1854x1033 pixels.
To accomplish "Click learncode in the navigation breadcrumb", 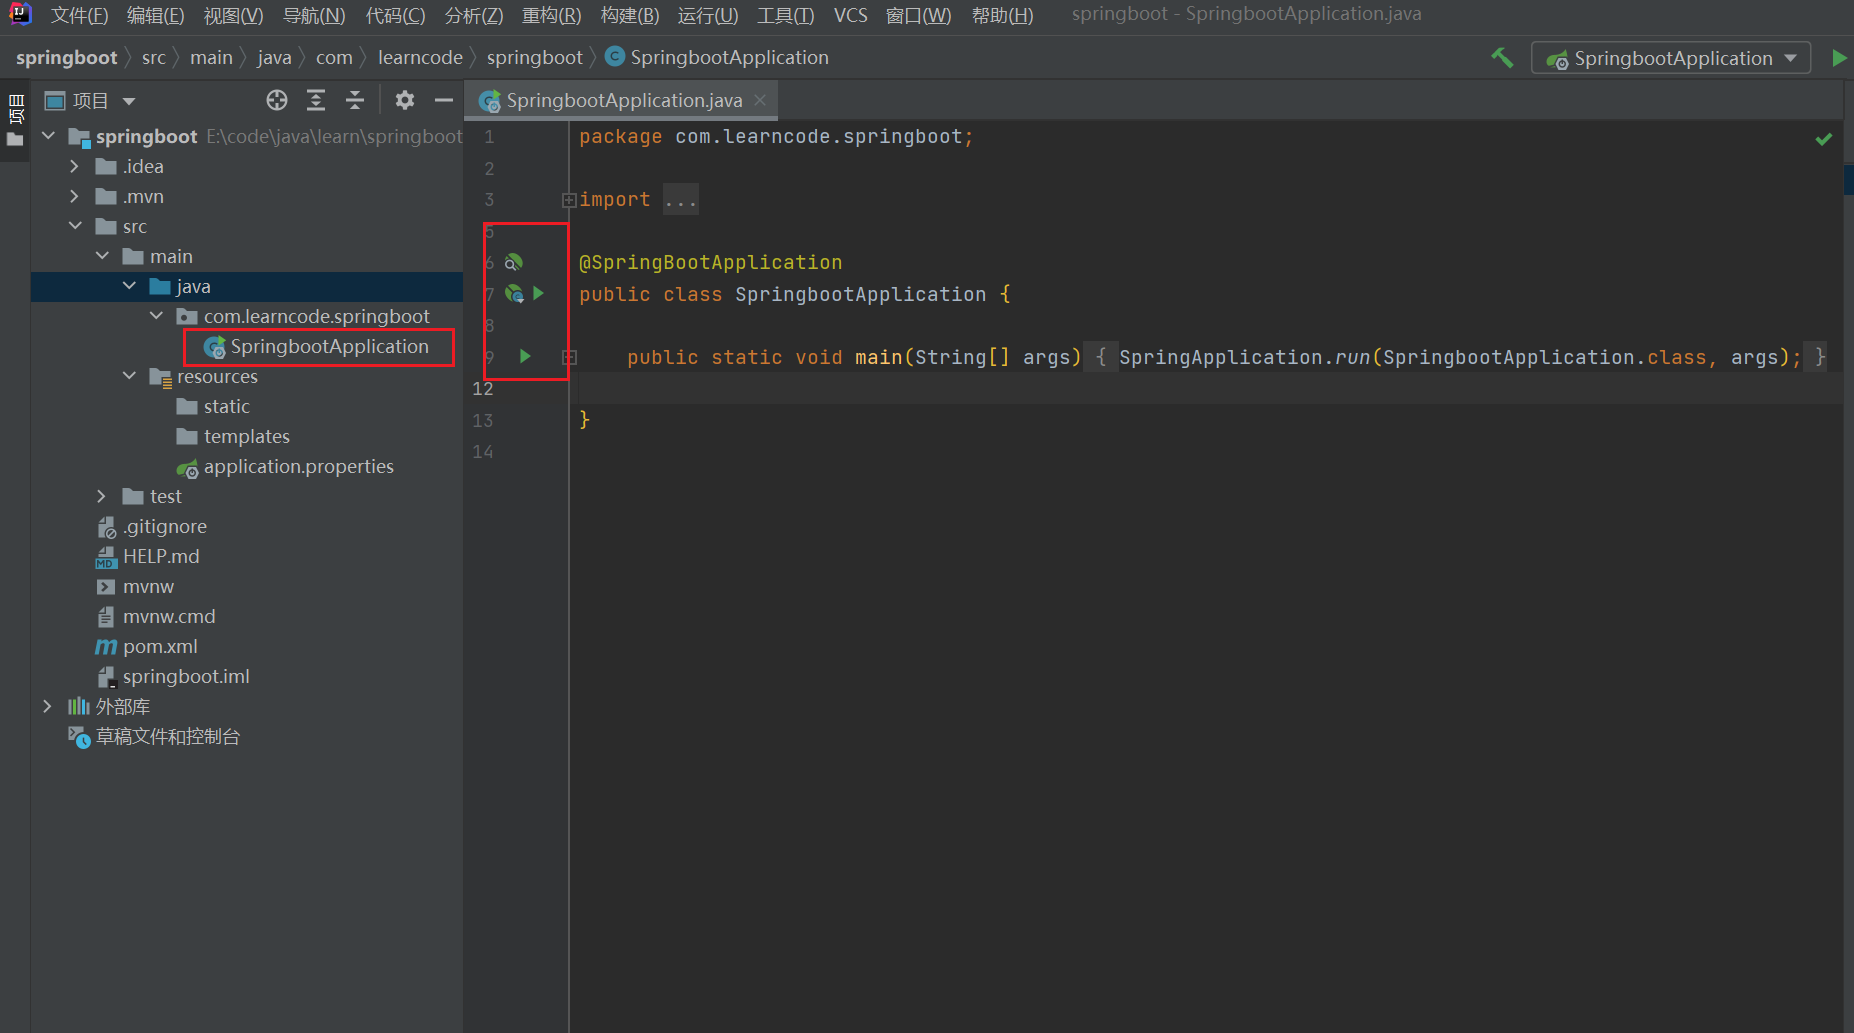I will (420, 57).
